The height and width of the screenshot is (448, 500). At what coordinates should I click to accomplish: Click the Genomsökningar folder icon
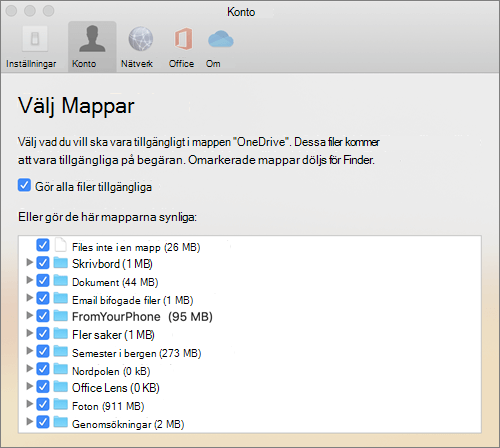pyautogui.click(x=61, y=422)
